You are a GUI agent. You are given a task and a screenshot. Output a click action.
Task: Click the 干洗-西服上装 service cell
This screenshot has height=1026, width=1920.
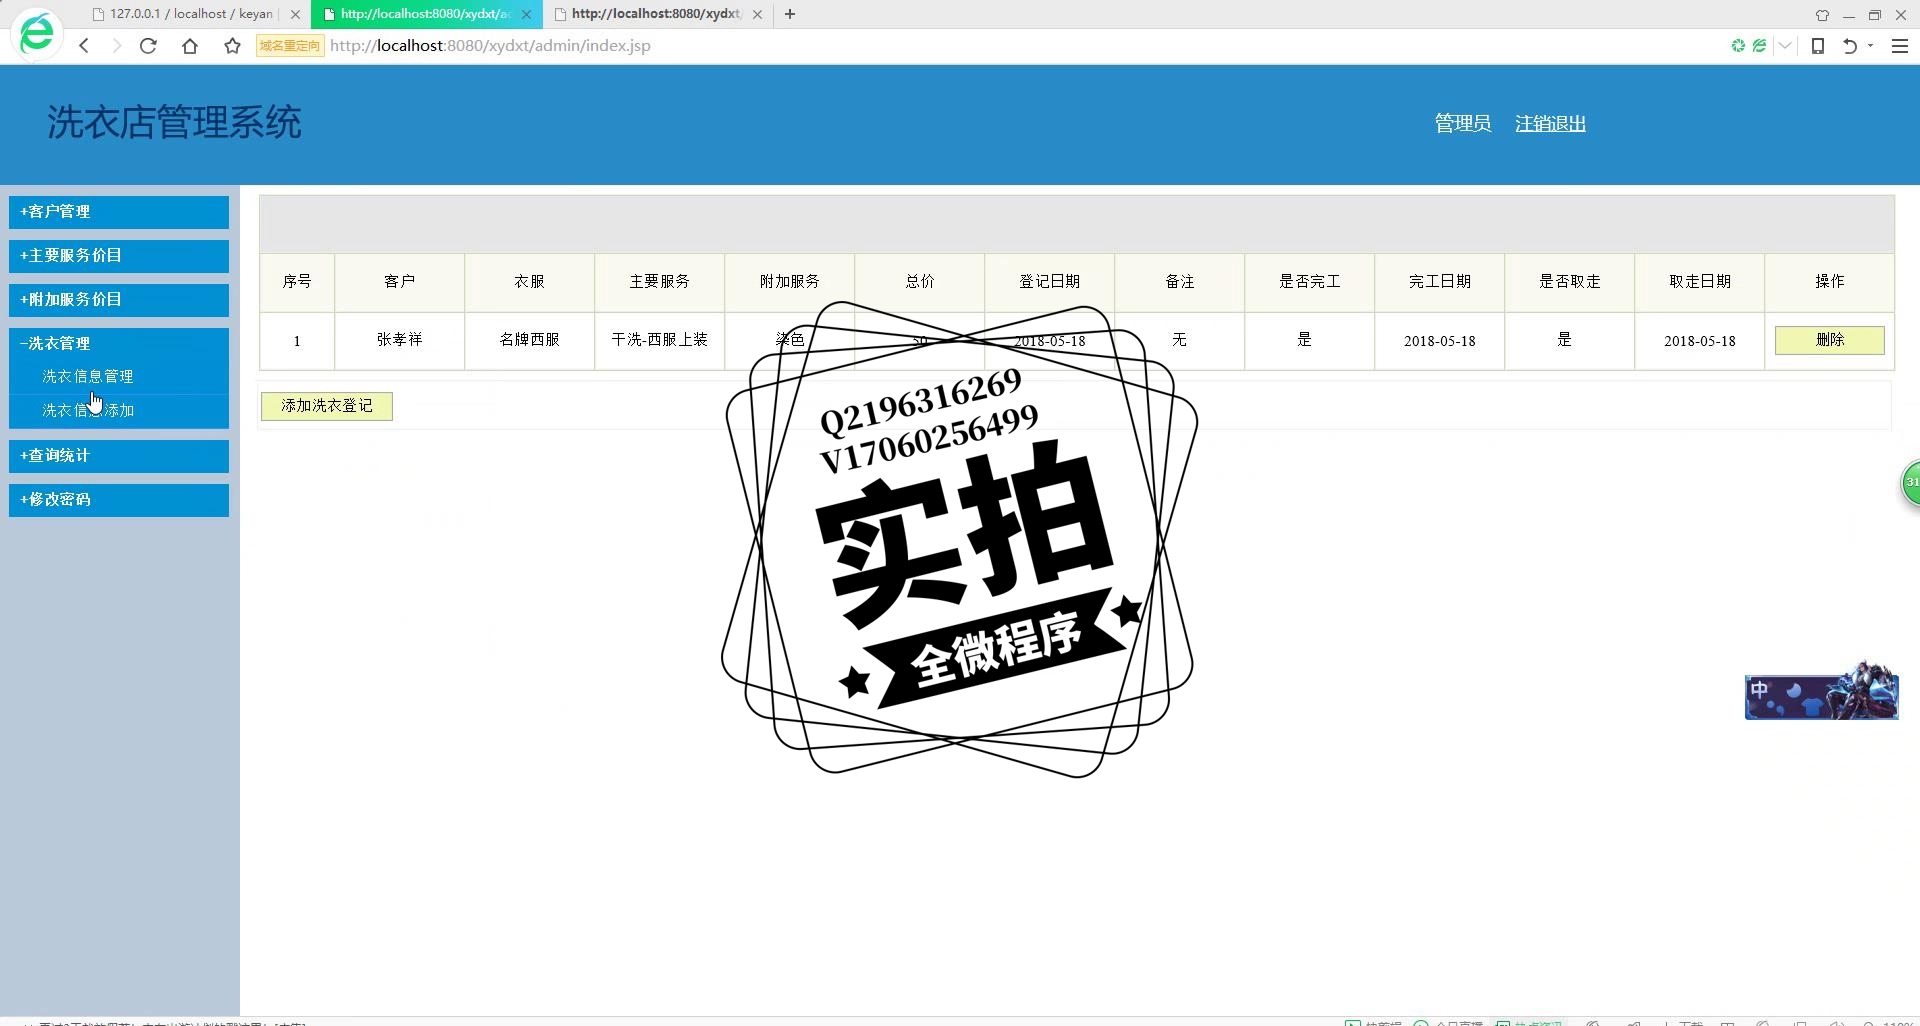point(660,340)
